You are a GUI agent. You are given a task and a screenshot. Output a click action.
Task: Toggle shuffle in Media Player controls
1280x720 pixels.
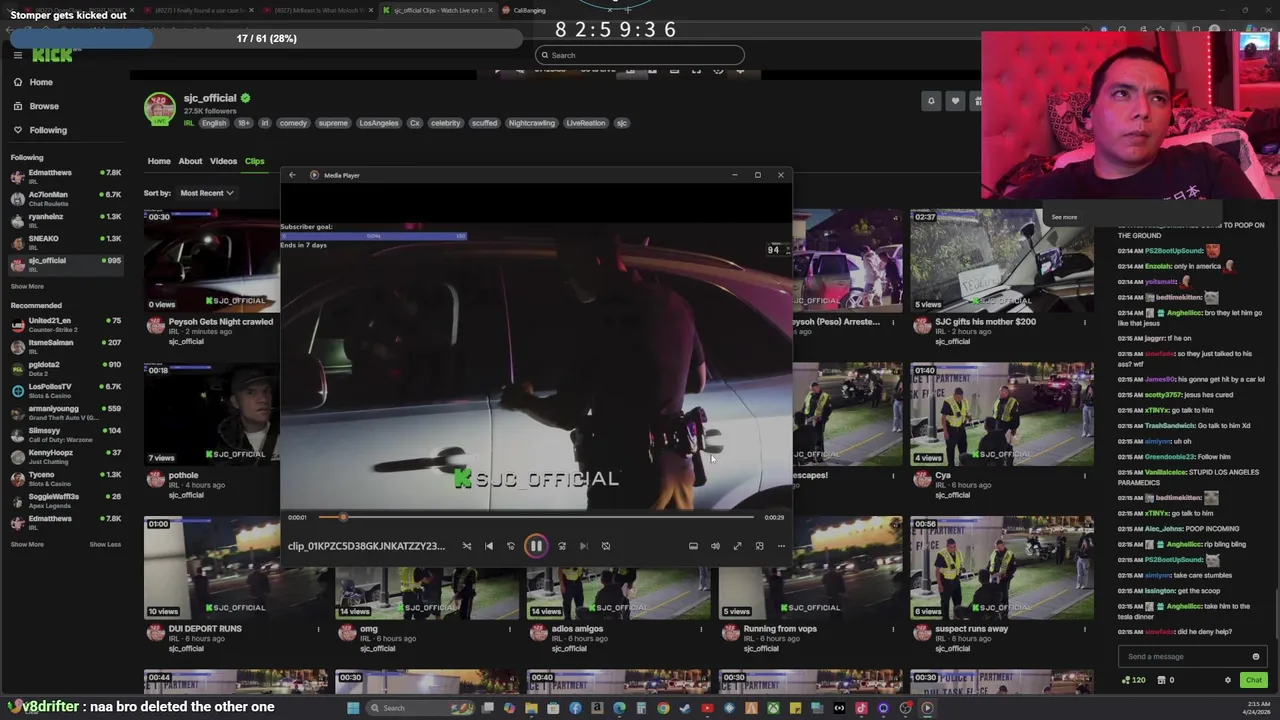click(467, 546)
